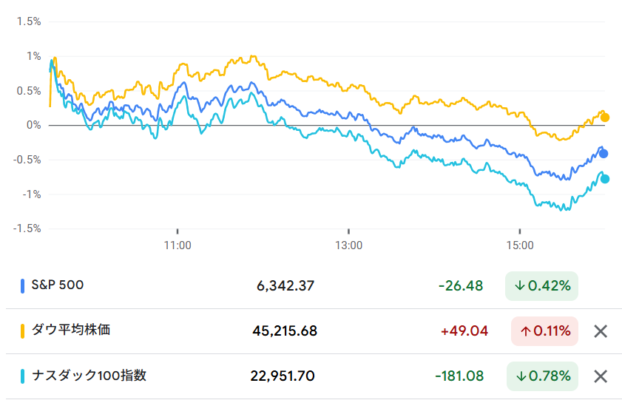622x400 pixels.
Task: Remove ダウ平均株価 with its X icon
Action: [599, 331]
